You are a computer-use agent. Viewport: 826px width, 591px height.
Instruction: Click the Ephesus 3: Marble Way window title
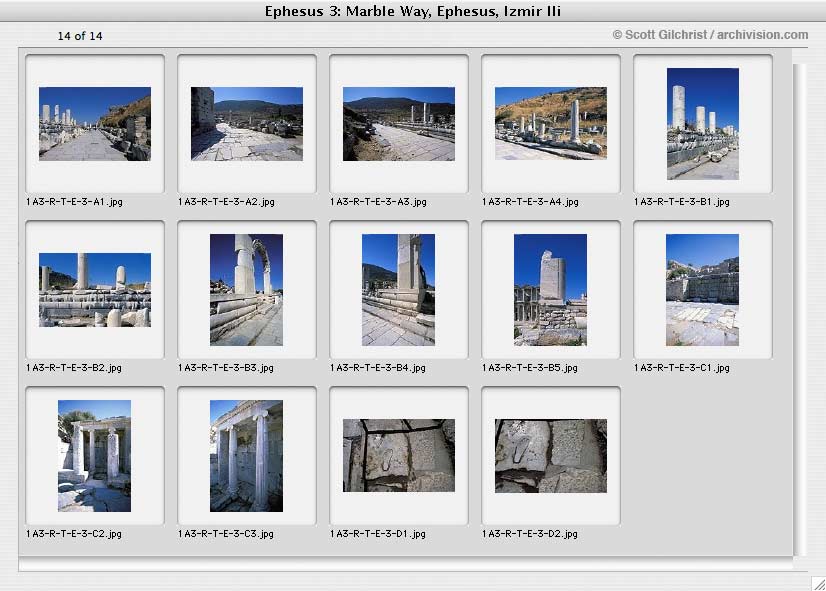click(x=413, y=11)
